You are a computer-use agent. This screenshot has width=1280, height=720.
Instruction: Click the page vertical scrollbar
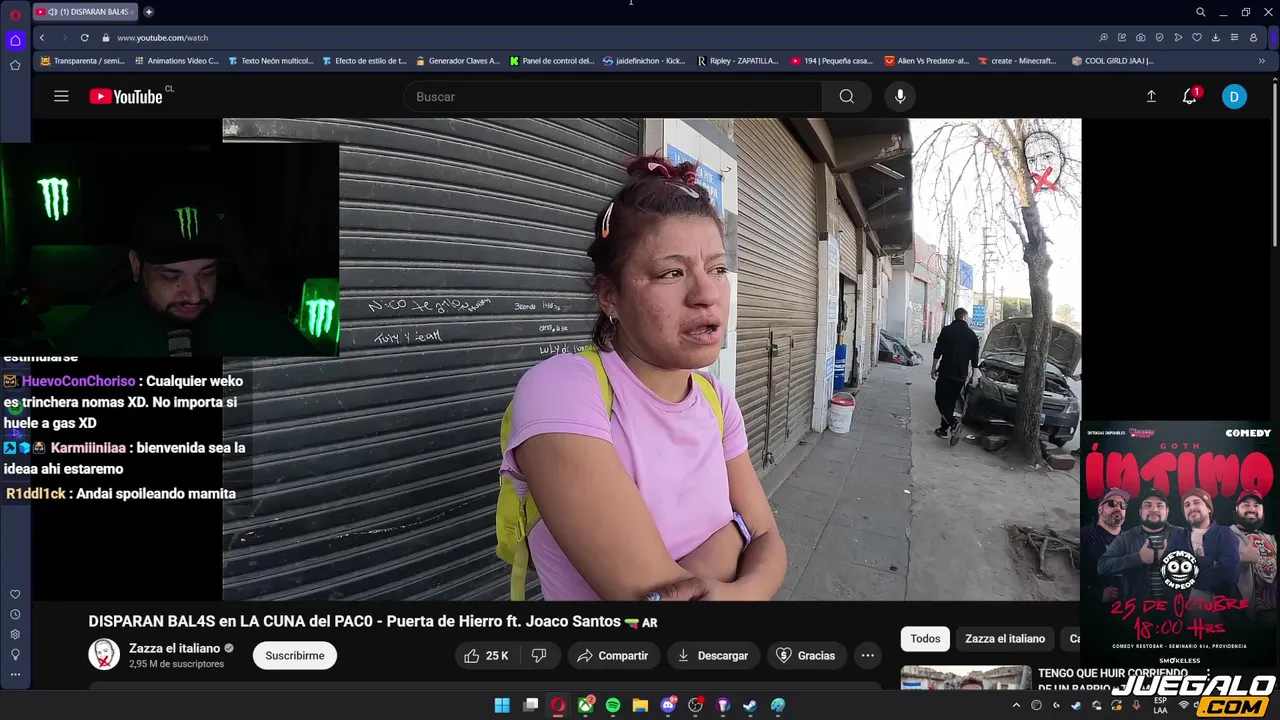point(1275,165)
